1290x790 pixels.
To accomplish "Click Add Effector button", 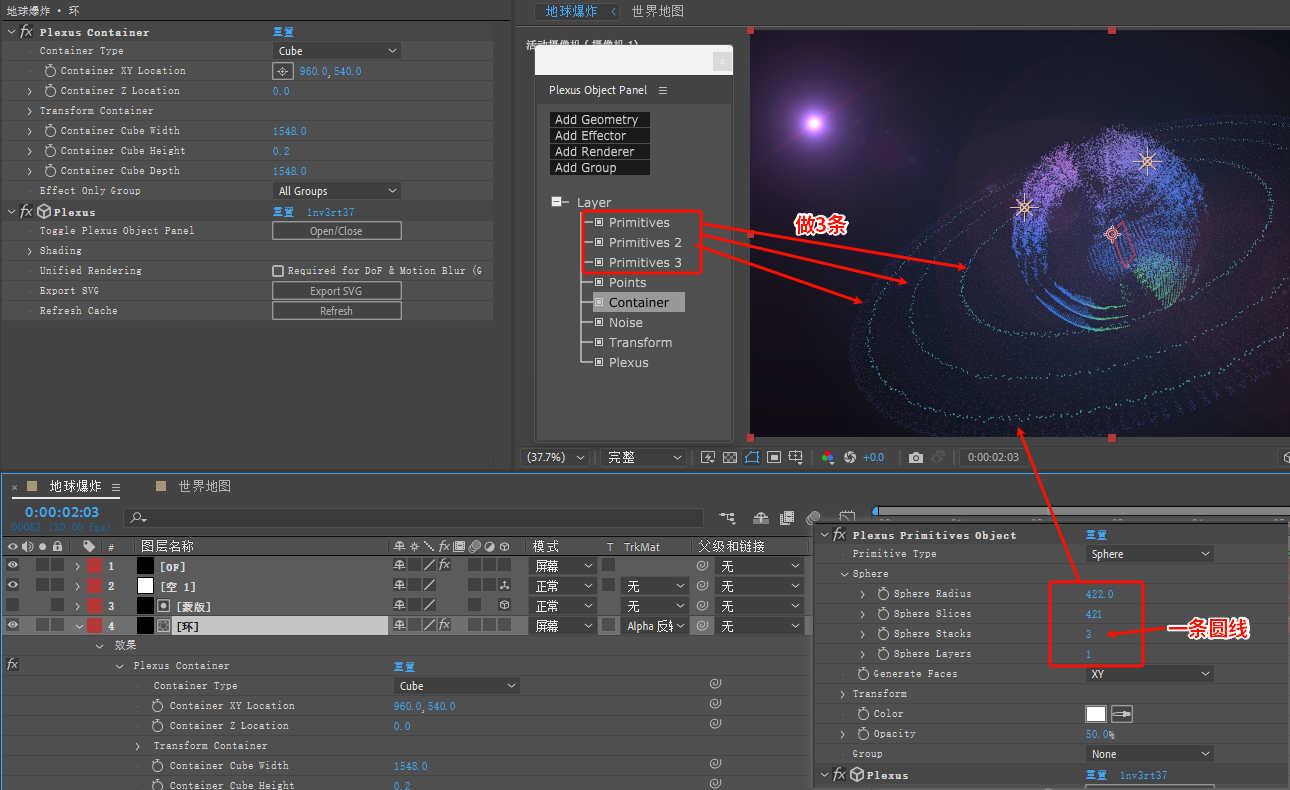I will tap(600, 136).
